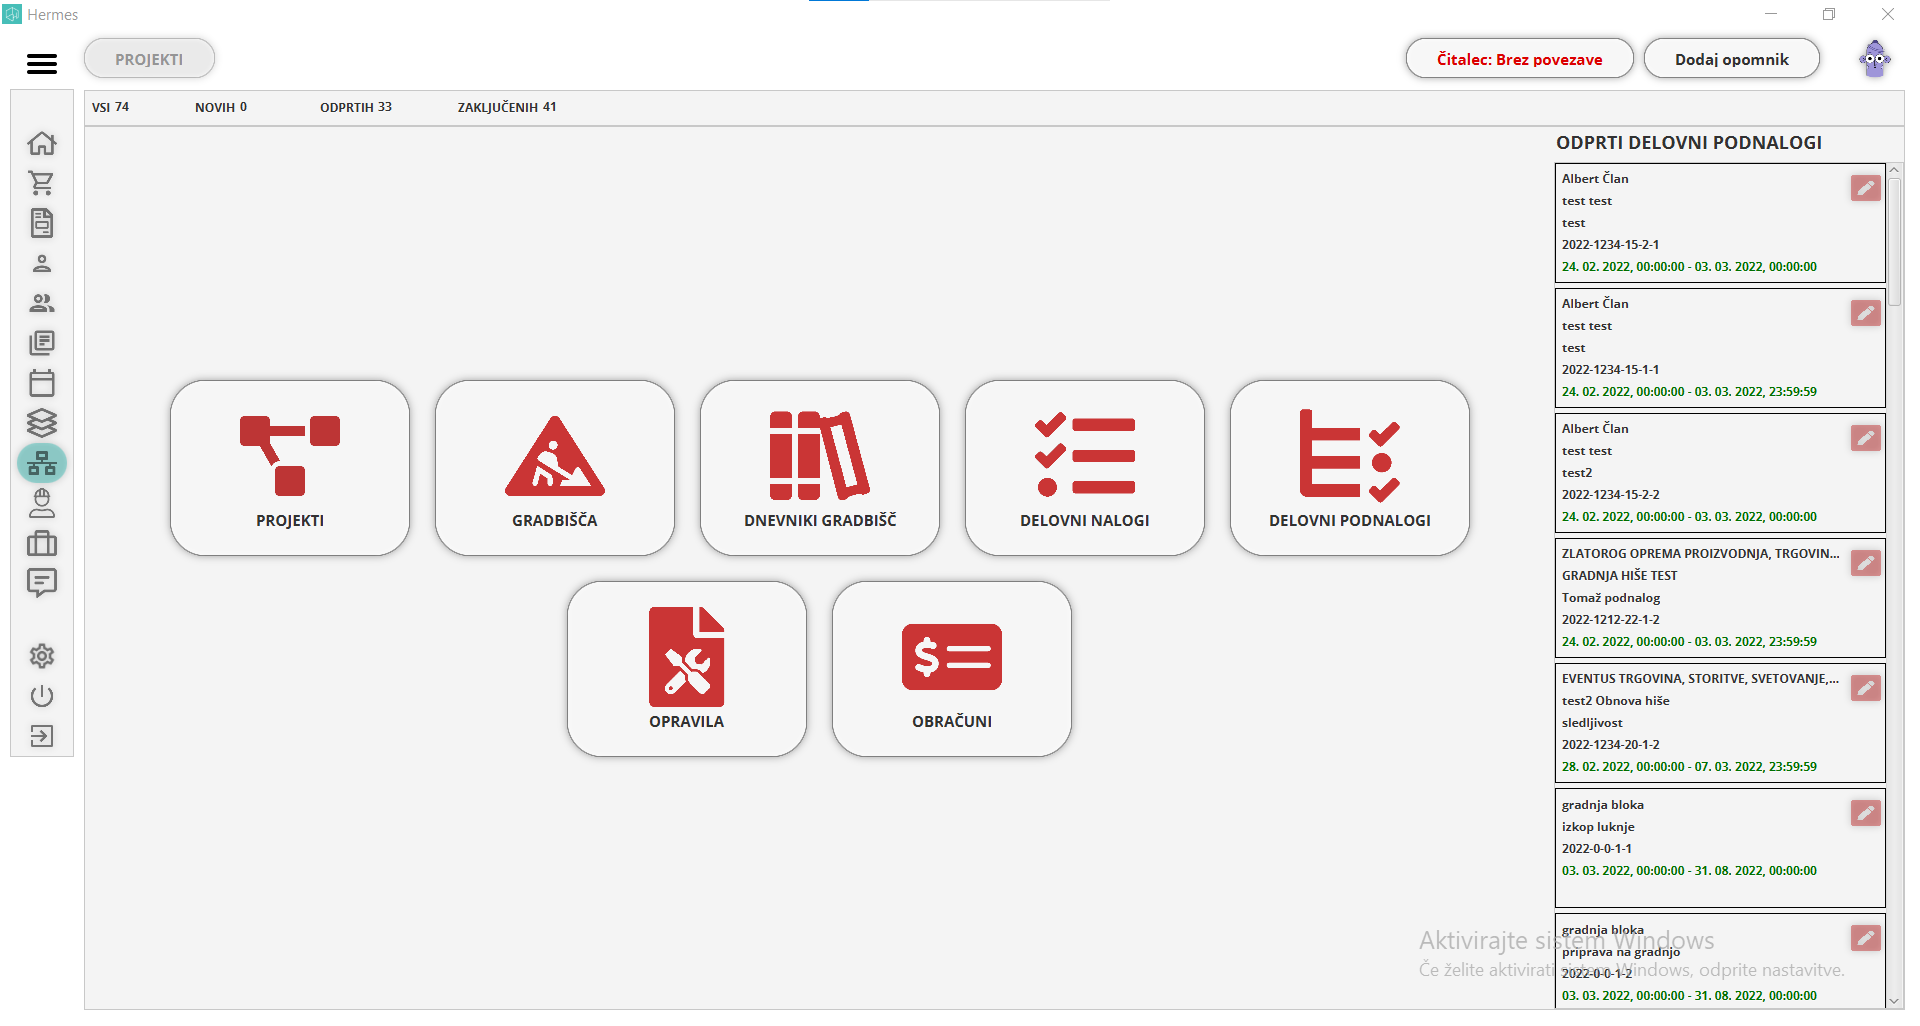Go to Home via house icon
Screen dimensions: 1920x1026
42,143
